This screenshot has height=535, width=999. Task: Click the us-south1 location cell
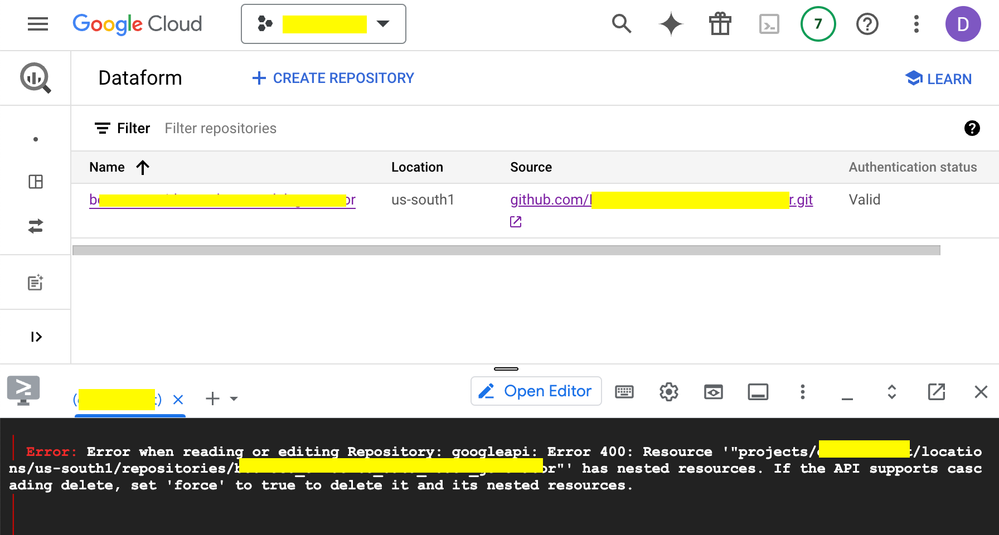422,200
